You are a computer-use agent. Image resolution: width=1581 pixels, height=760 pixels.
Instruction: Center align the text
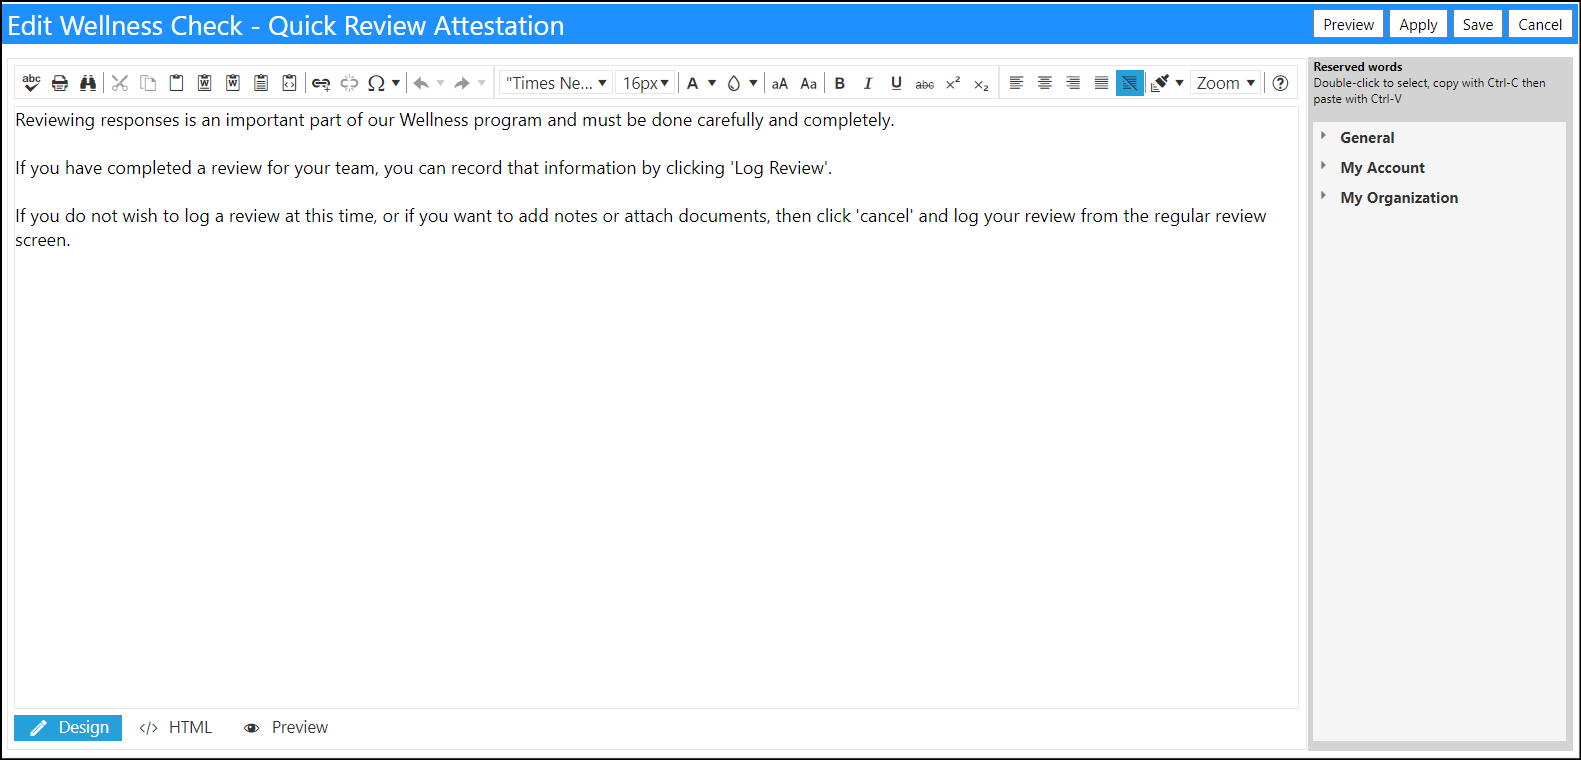click(x=1044, y=83)
